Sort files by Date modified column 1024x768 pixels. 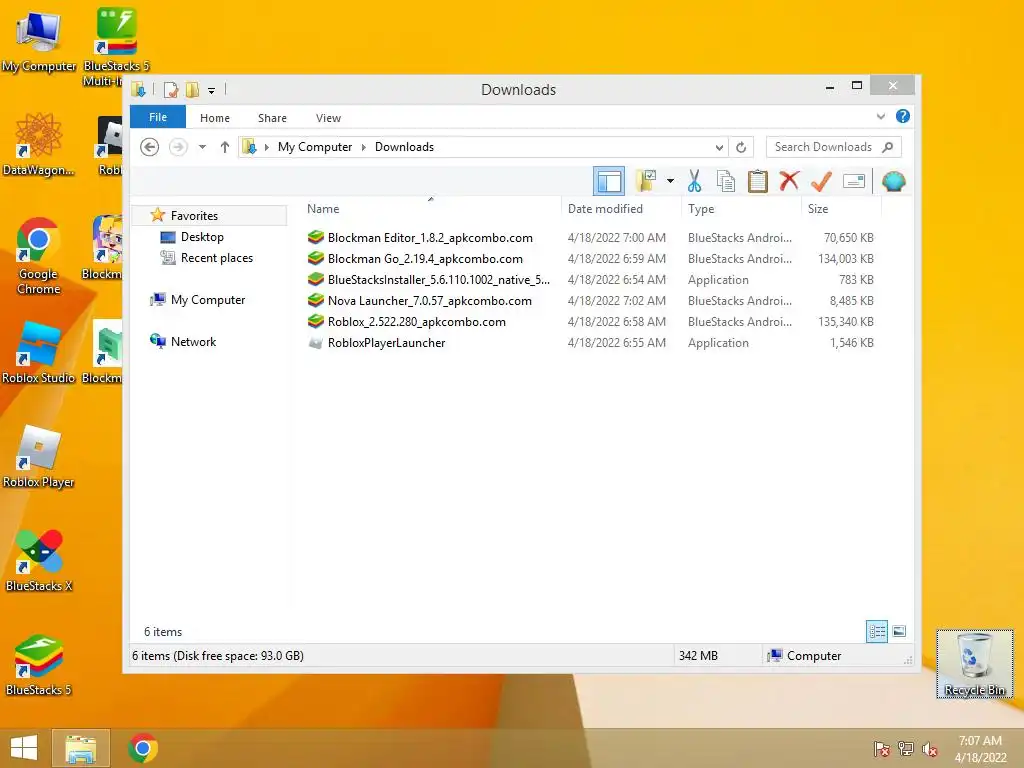[605, 209]
